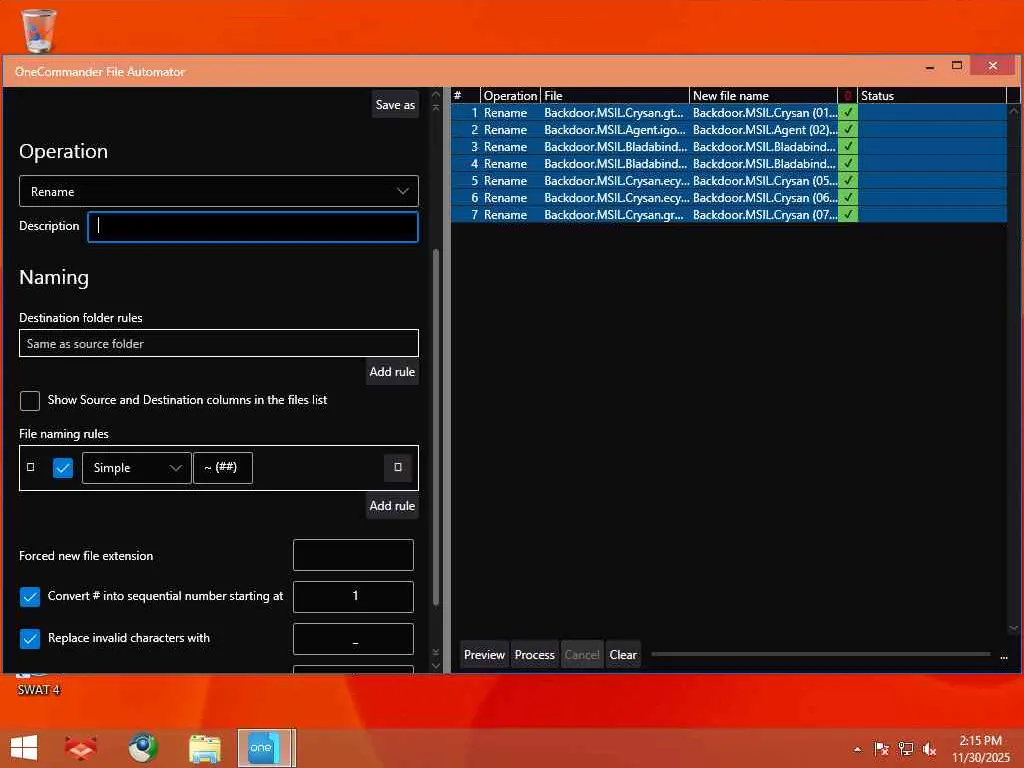The height and width of the screenshot is (768, 1024).
Task: Click the Process button
Action: pyautogui.click(x=534, y=654)
